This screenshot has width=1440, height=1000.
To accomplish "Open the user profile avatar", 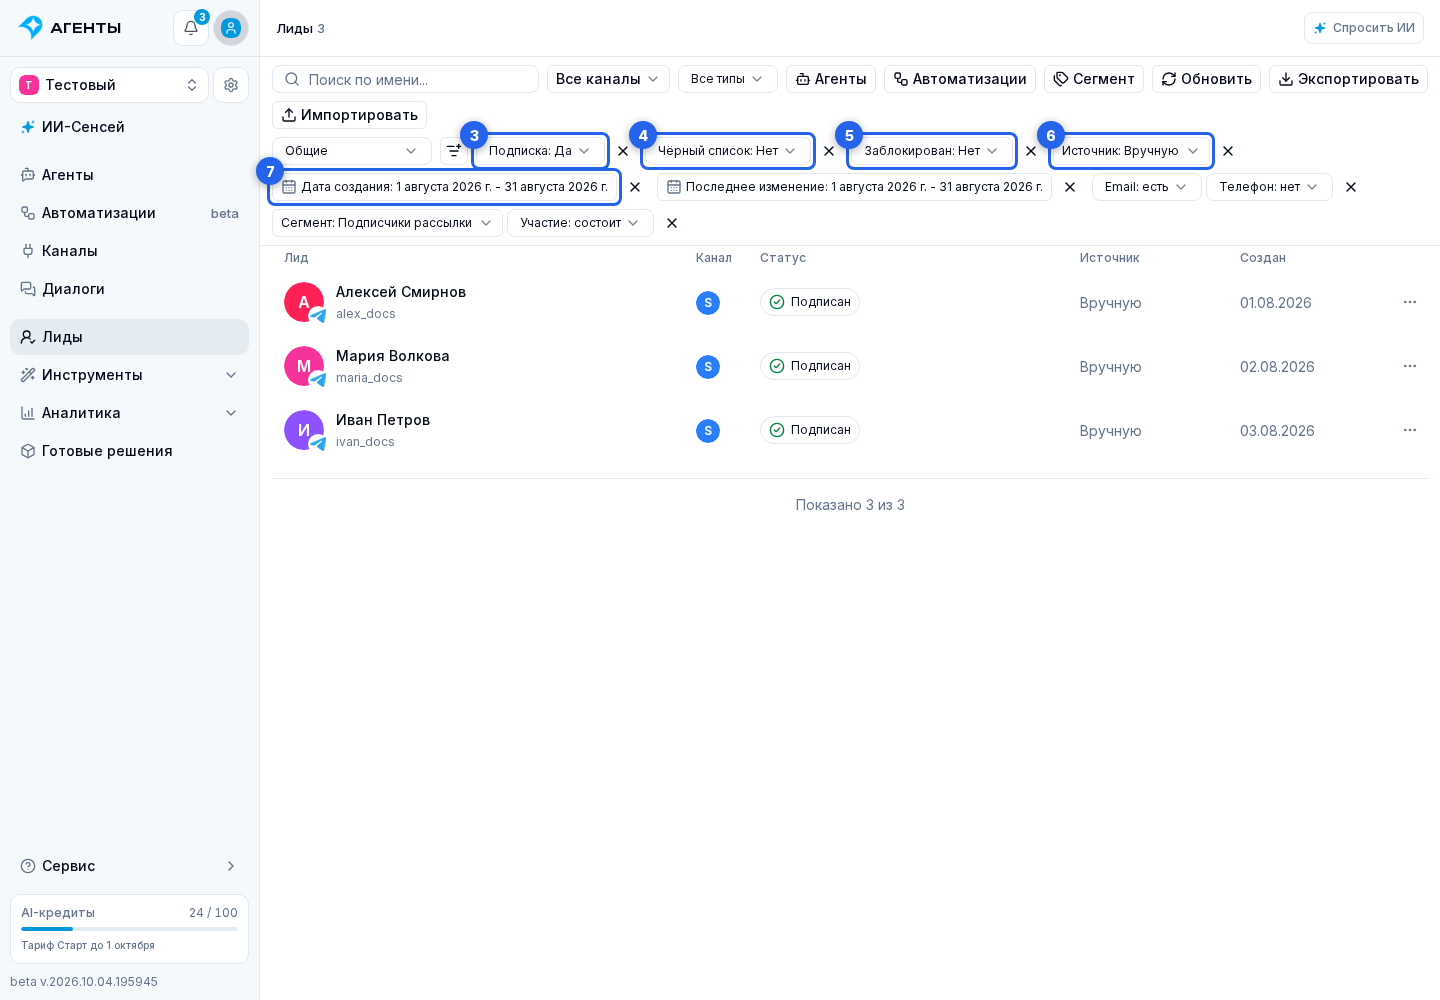I will coord(231,28).
